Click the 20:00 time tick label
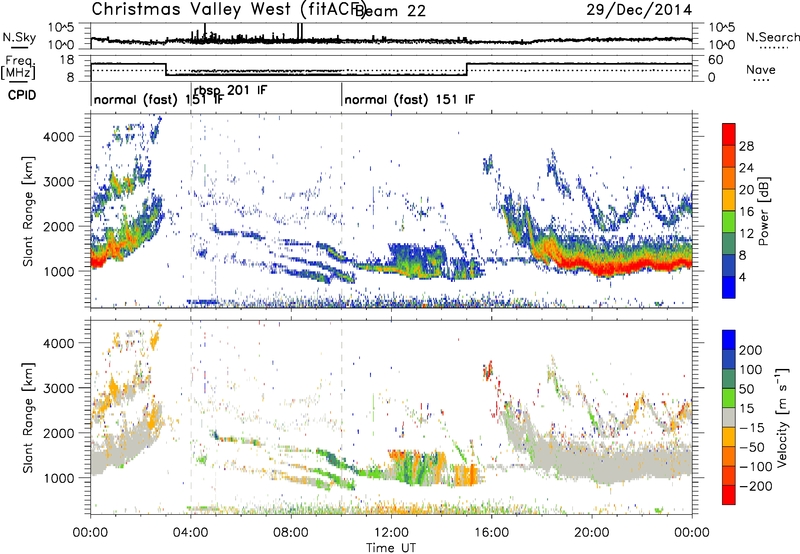Viewport: 800px width, 554px height. tap(591, 533)
